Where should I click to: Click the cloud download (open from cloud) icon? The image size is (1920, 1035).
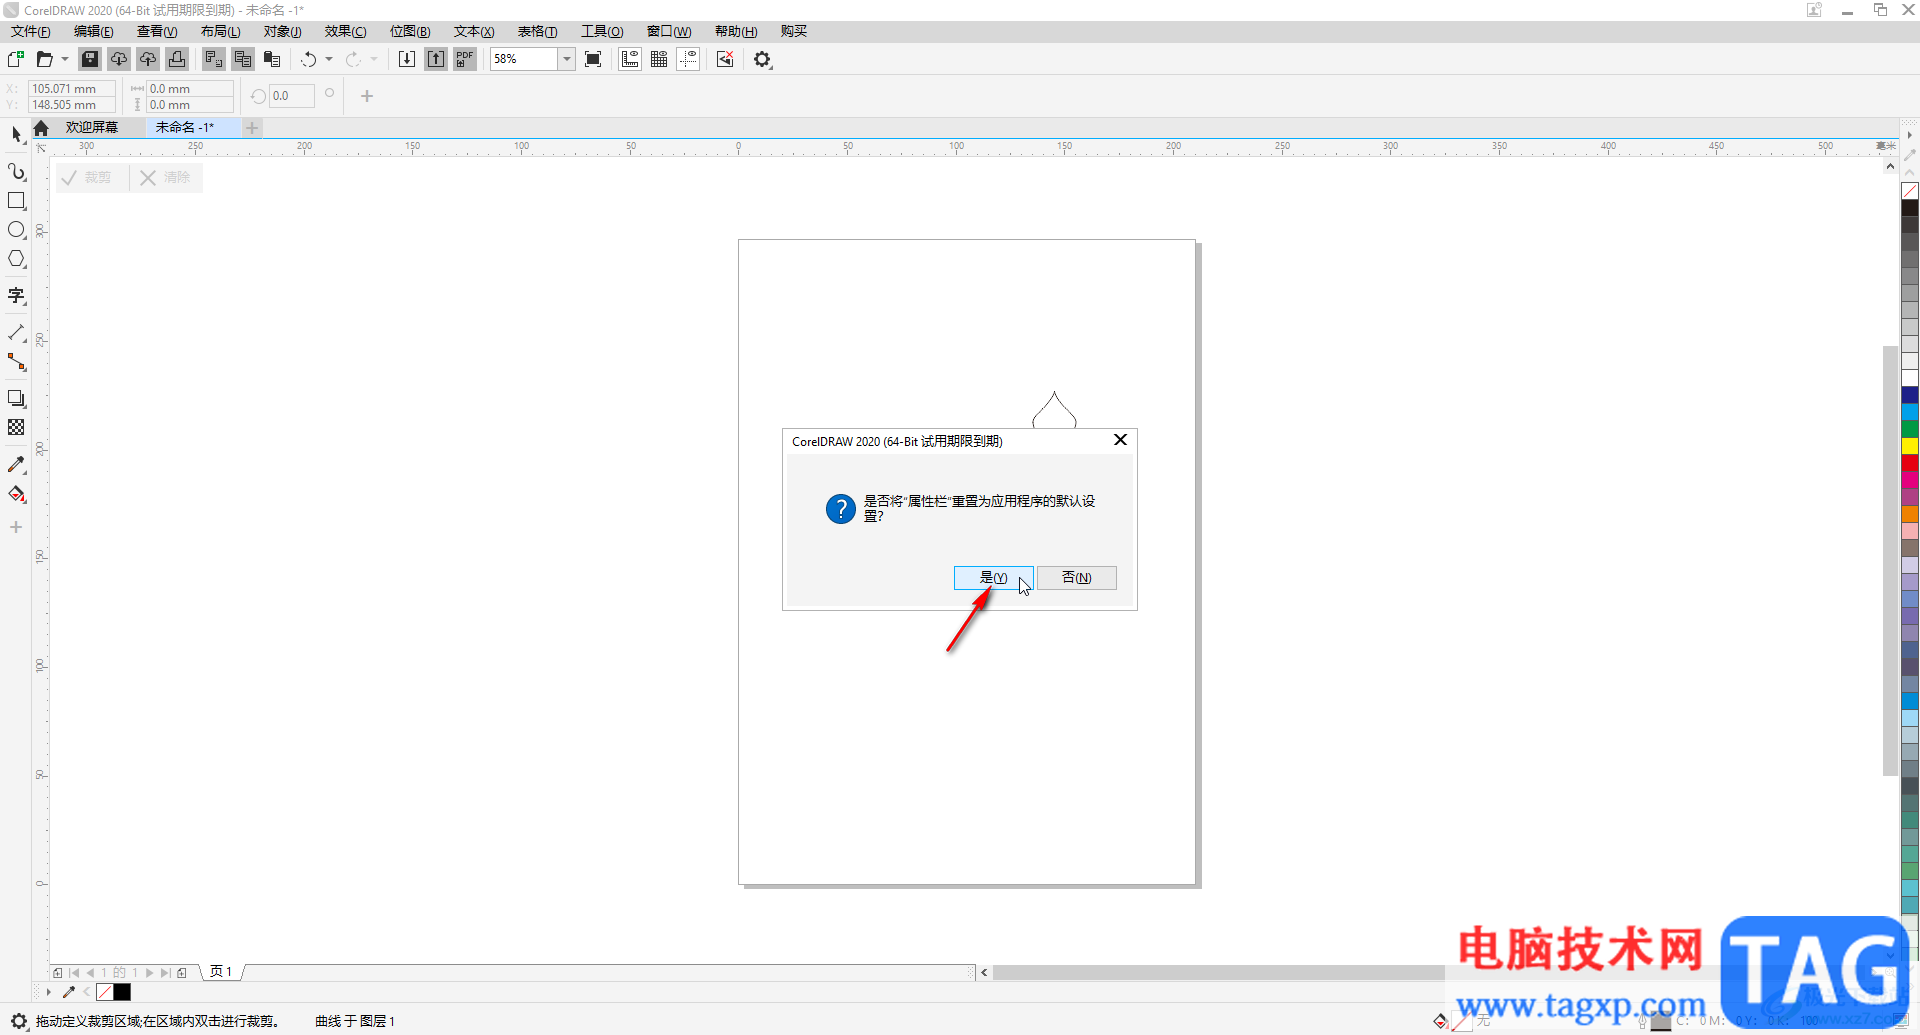(119, 59)
